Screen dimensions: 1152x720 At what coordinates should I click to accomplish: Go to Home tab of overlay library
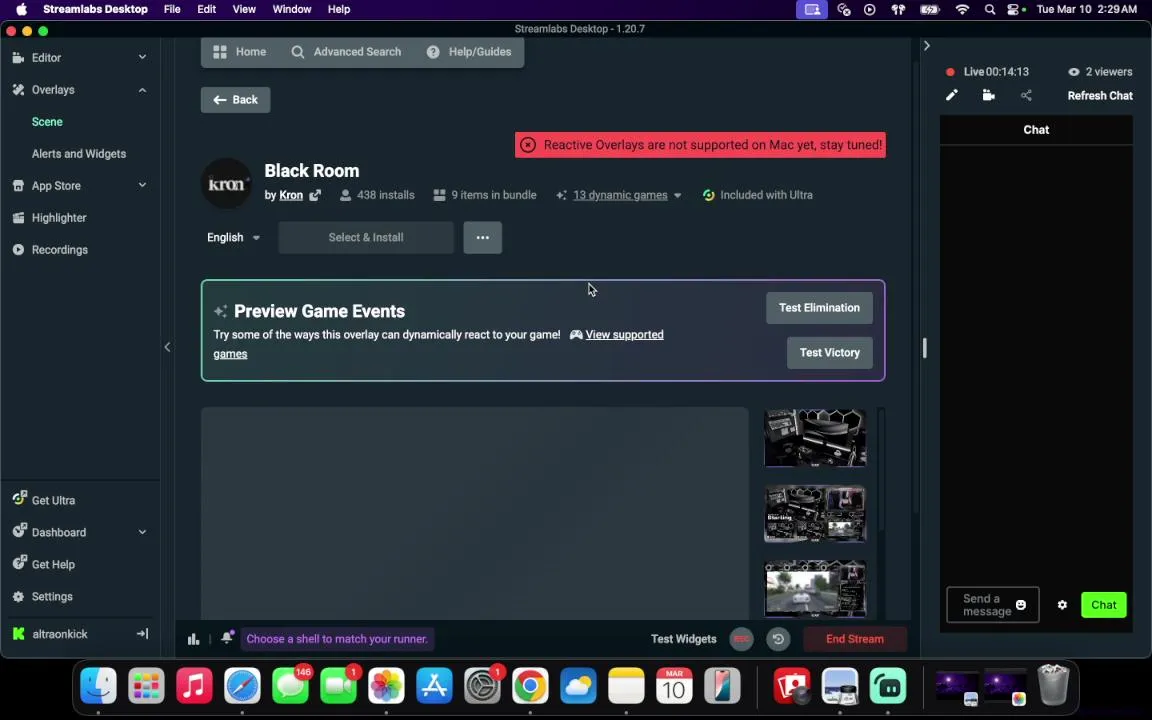pyautogui.click(x=240, y=51)
